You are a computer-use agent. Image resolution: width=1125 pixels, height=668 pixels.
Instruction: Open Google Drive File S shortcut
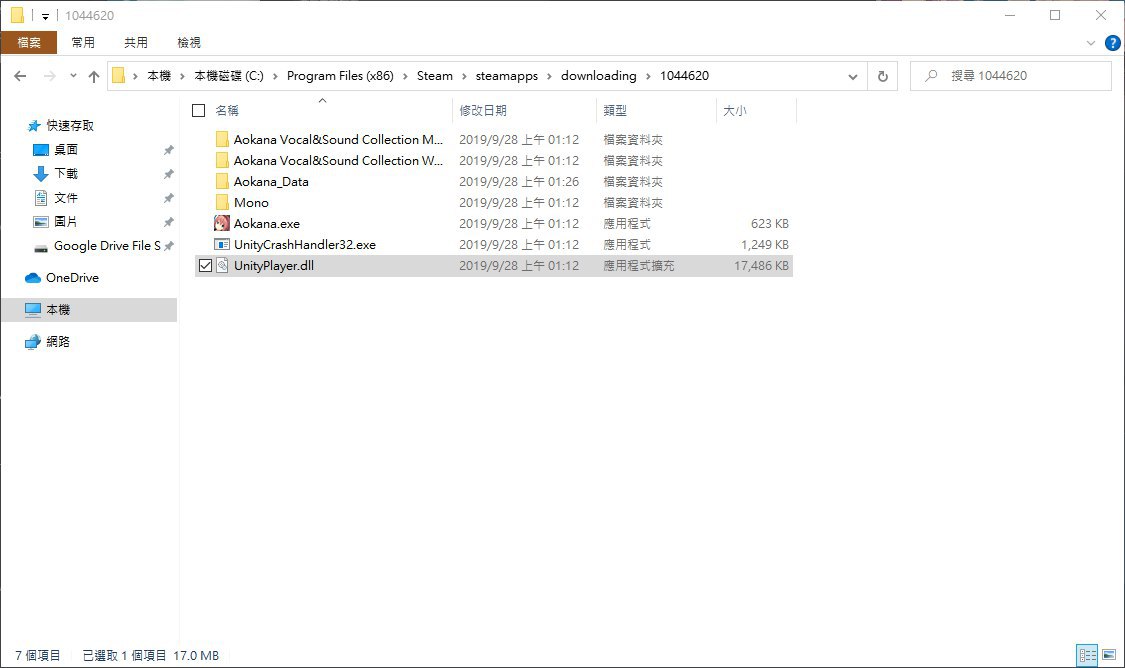pyautogui.click(x=107, y=245)
